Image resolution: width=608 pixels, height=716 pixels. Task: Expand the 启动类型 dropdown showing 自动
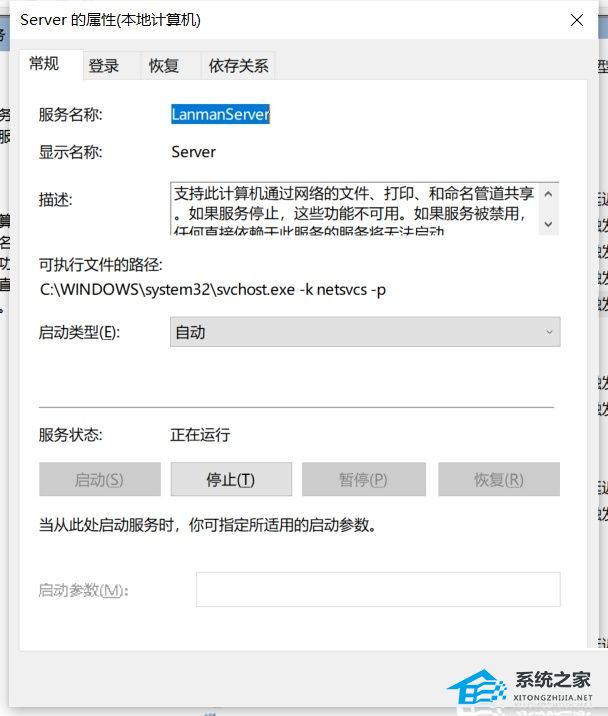click(365, 332)
